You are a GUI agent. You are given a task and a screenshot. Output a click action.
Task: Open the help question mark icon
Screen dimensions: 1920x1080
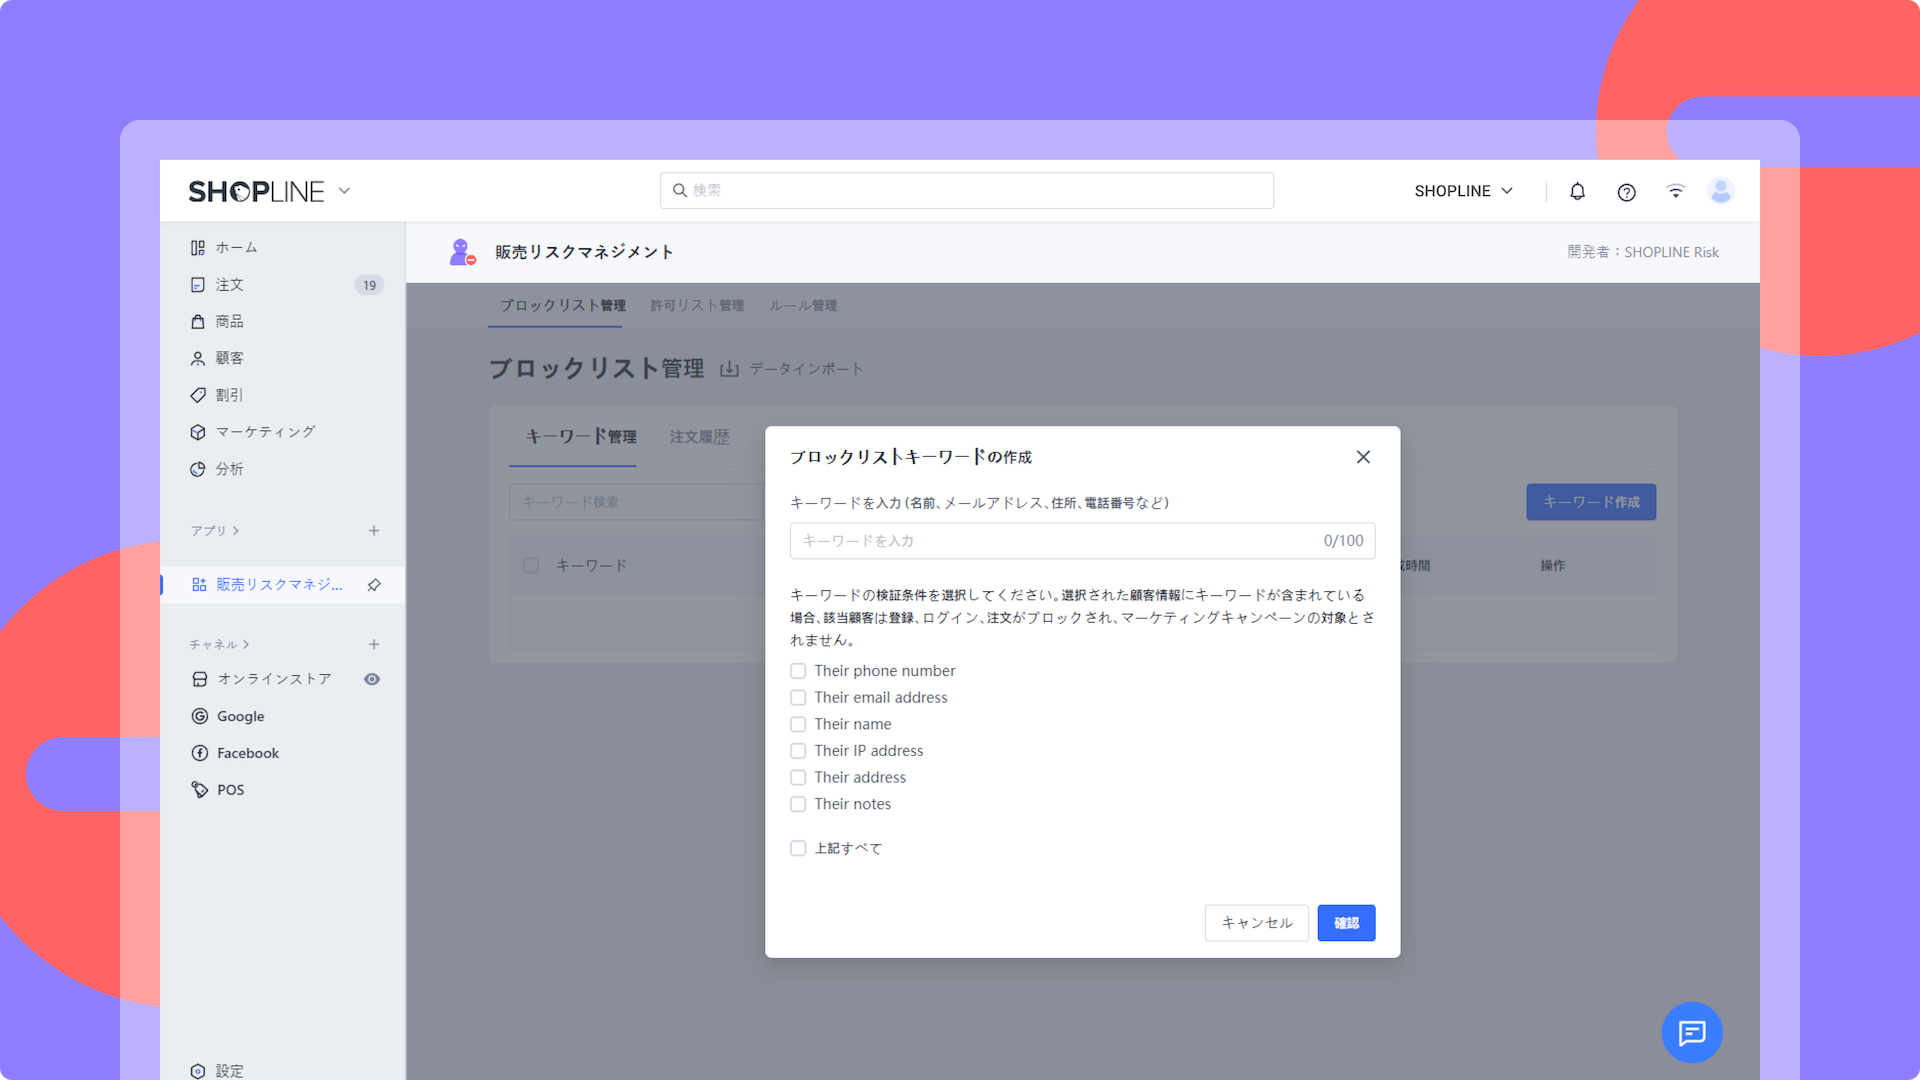[1626, 192]
